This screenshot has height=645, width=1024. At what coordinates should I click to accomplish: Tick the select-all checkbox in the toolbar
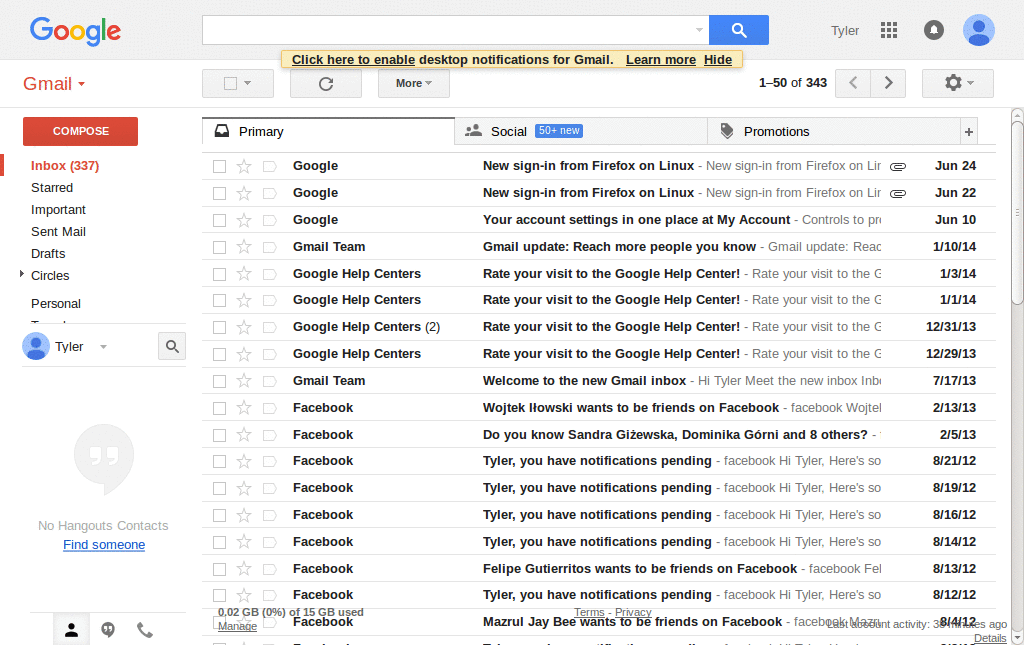pyautogui.click(x=230, y=84)
